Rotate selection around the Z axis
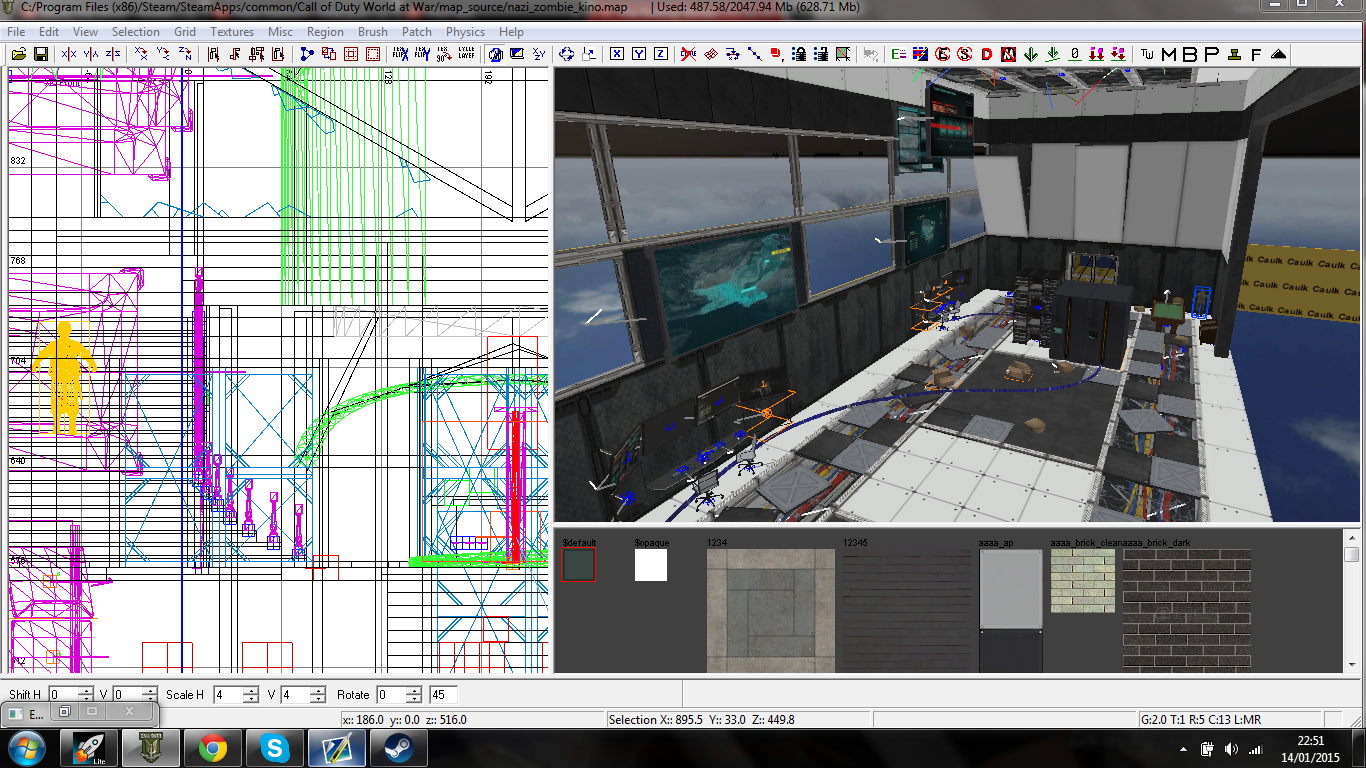 click(x=185, y=54)
